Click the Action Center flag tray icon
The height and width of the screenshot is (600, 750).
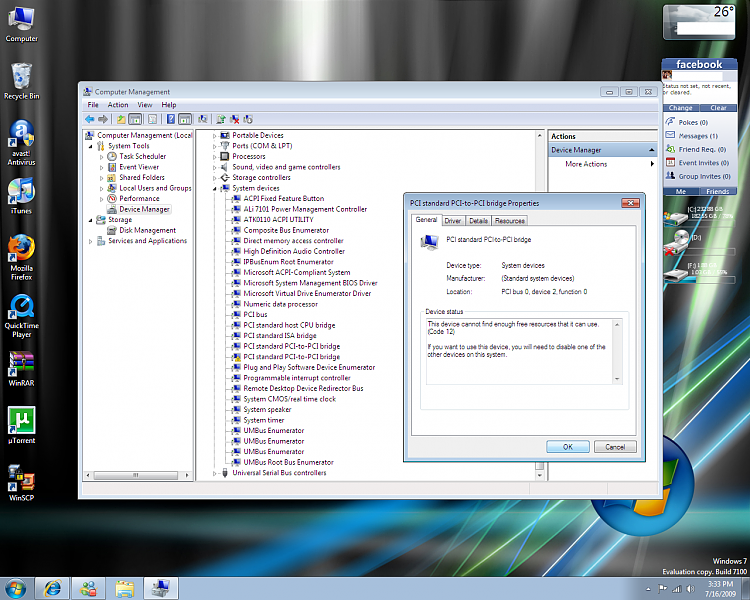[662, 589]
